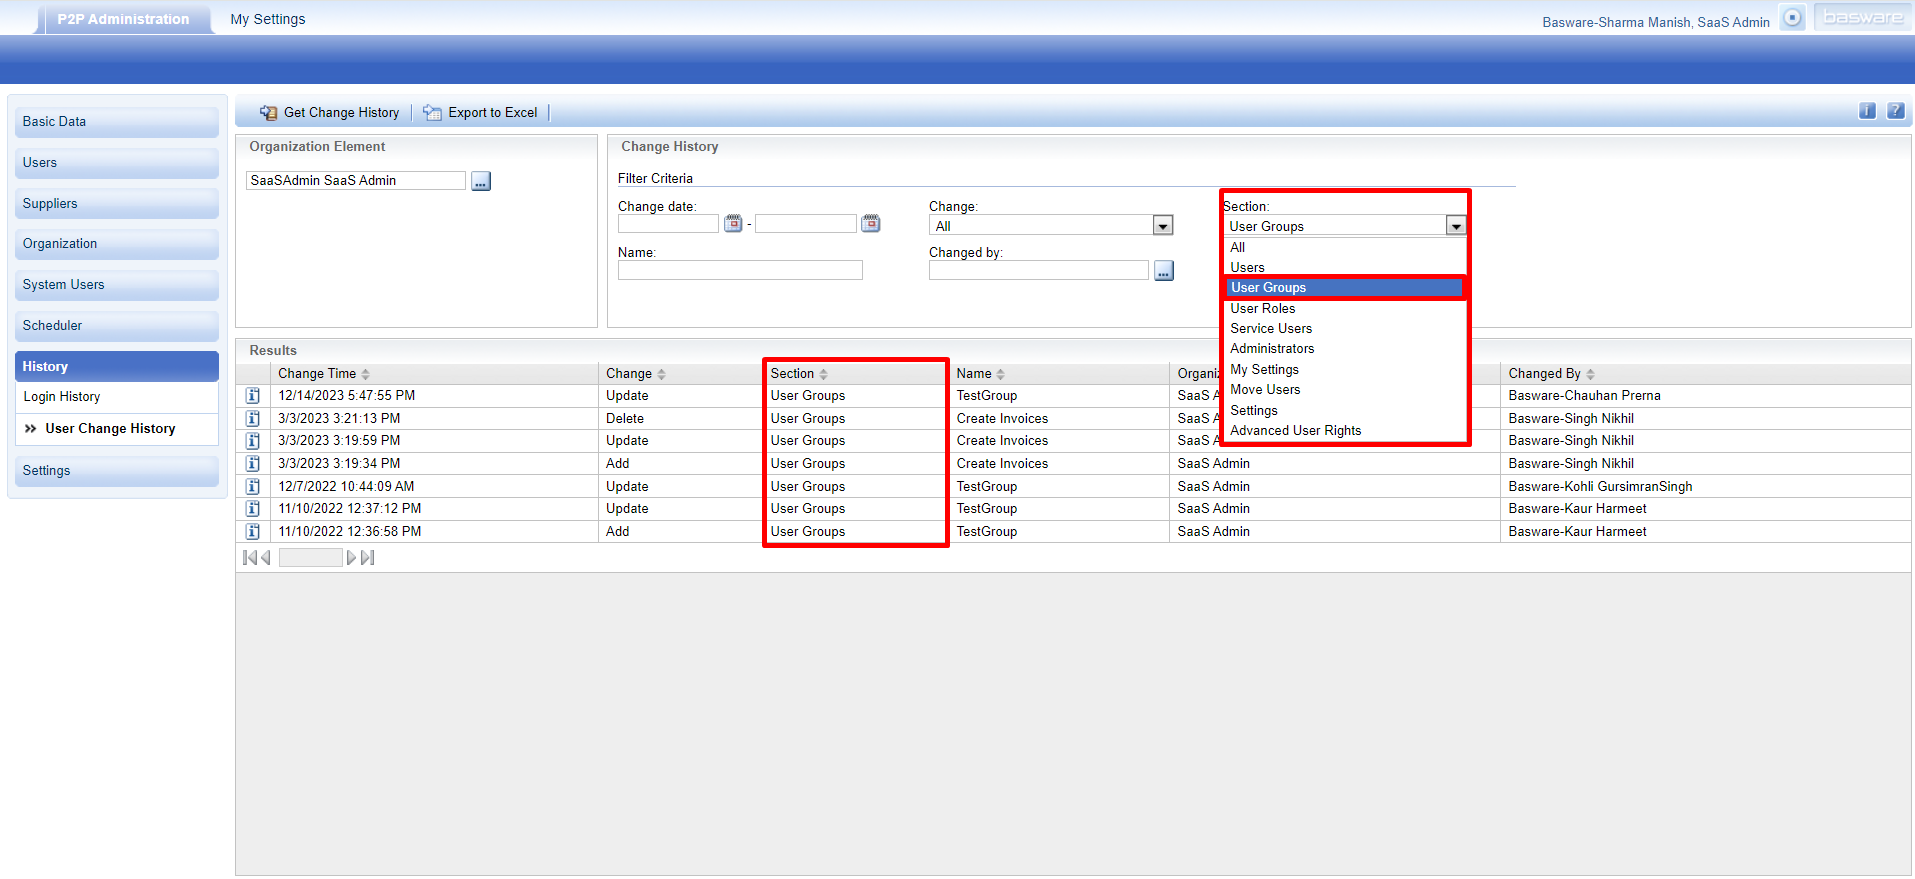The height and width of the screenshot is (879, 1915).
Task: Go to next results page arrow
Action: click(351, 558)
